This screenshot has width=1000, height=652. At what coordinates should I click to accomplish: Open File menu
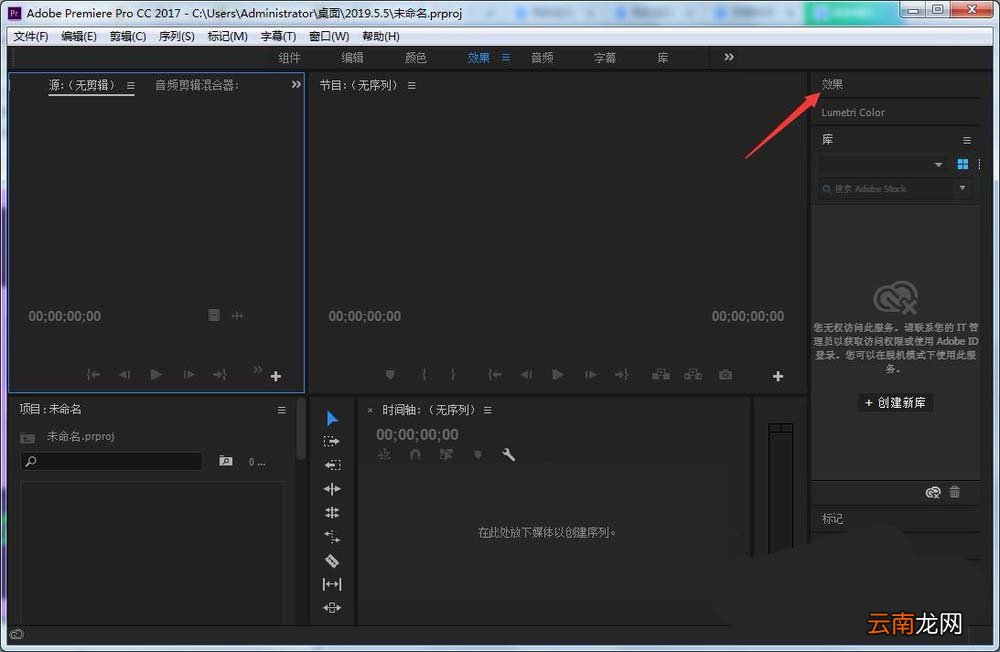(31, 36)
